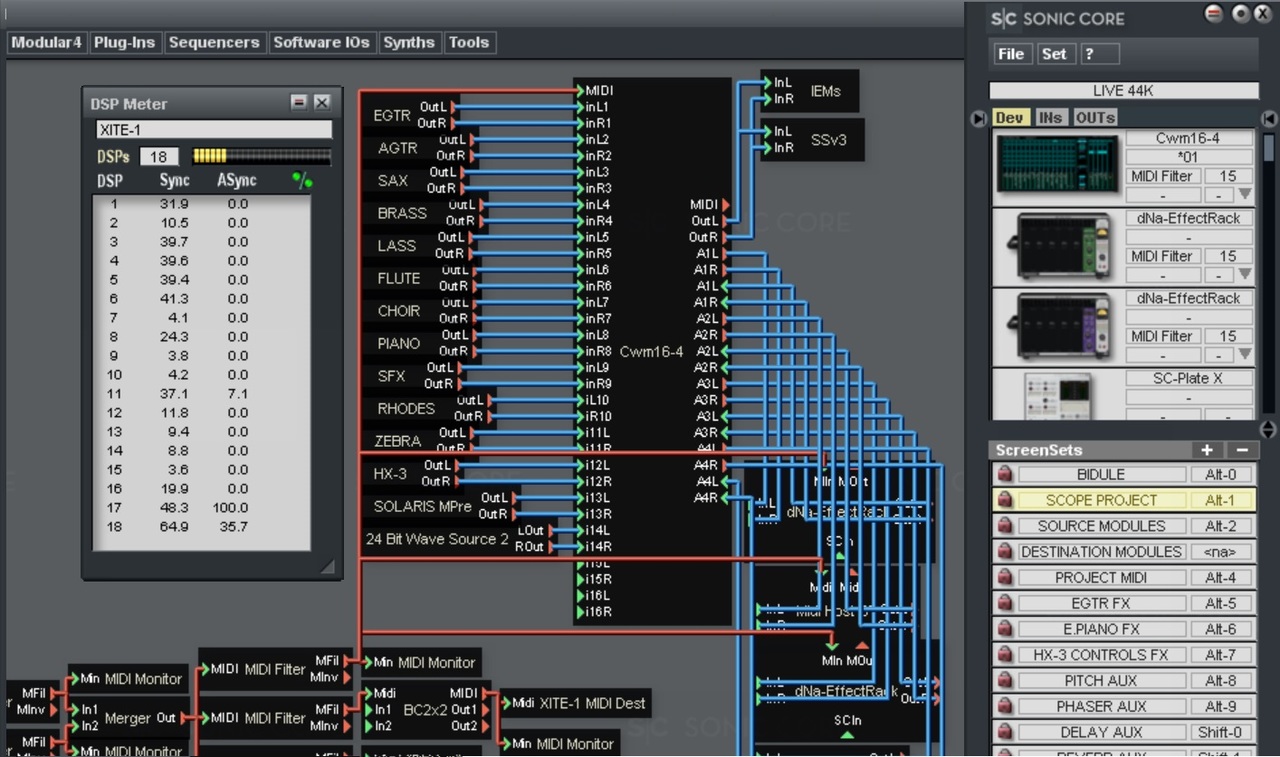
Task: Click the lock icon next to BIDULE
Action: [x=1005, y=474]
